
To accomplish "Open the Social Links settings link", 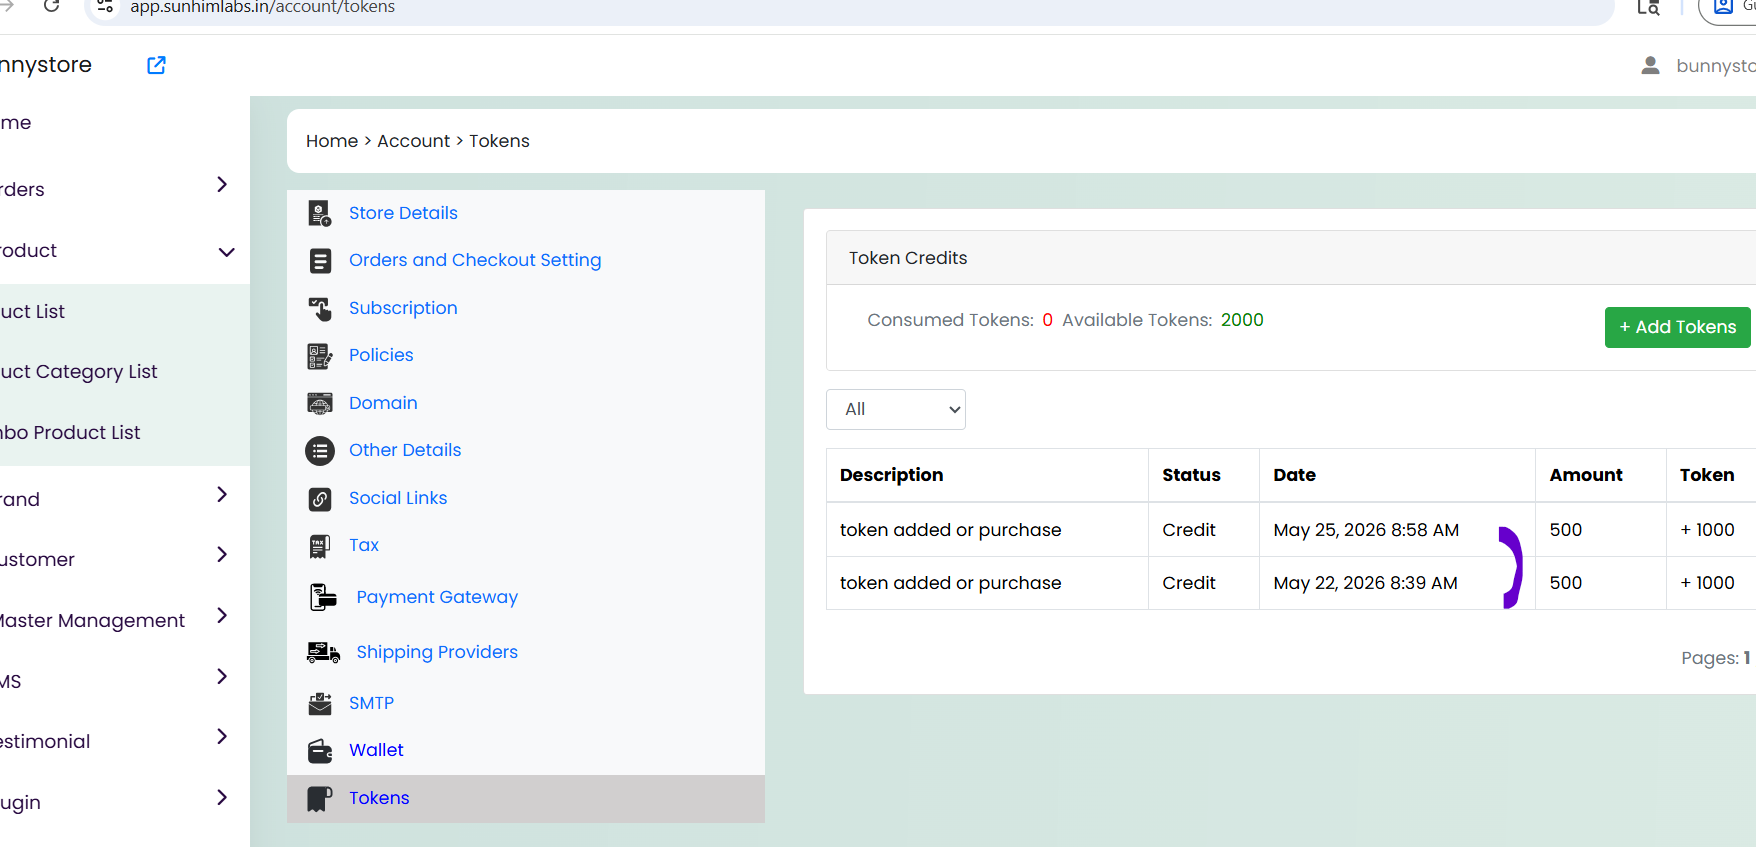I will pos(398,498).
